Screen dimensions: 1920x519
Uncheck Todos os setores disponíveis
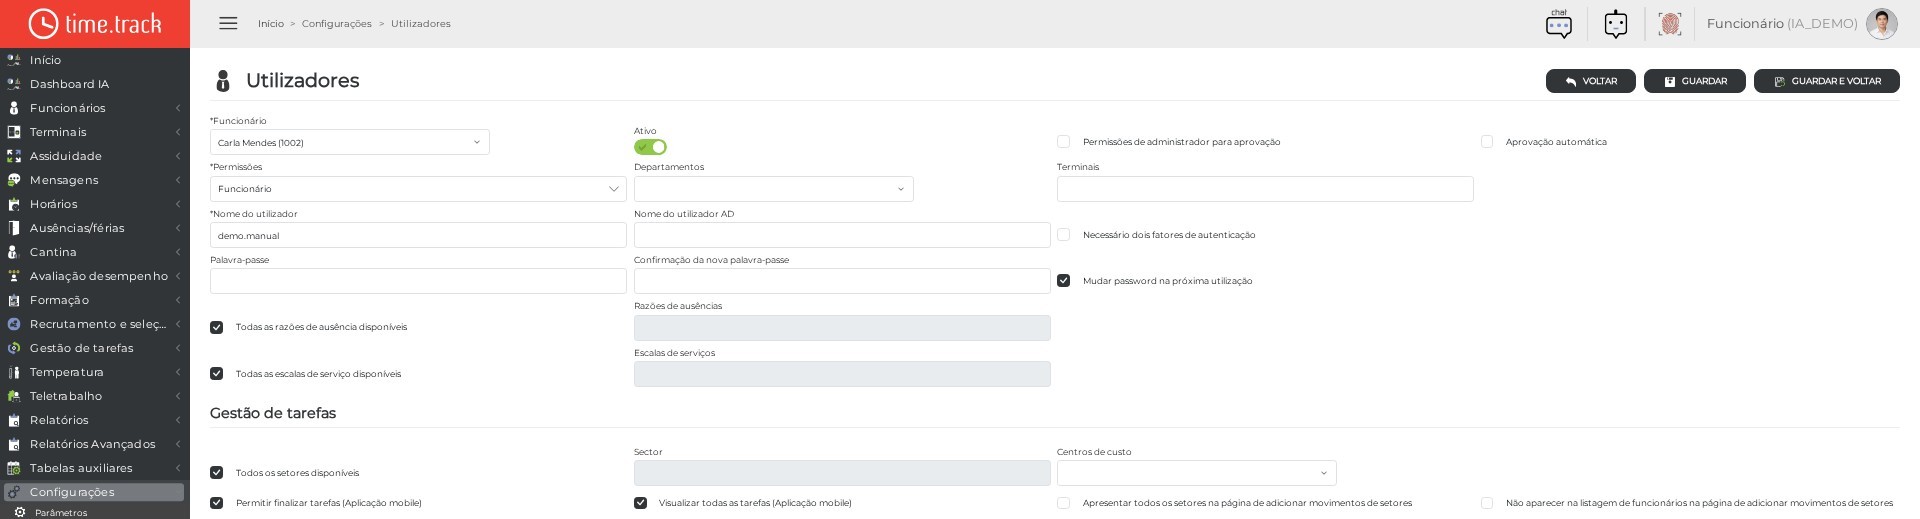[217, 473]
